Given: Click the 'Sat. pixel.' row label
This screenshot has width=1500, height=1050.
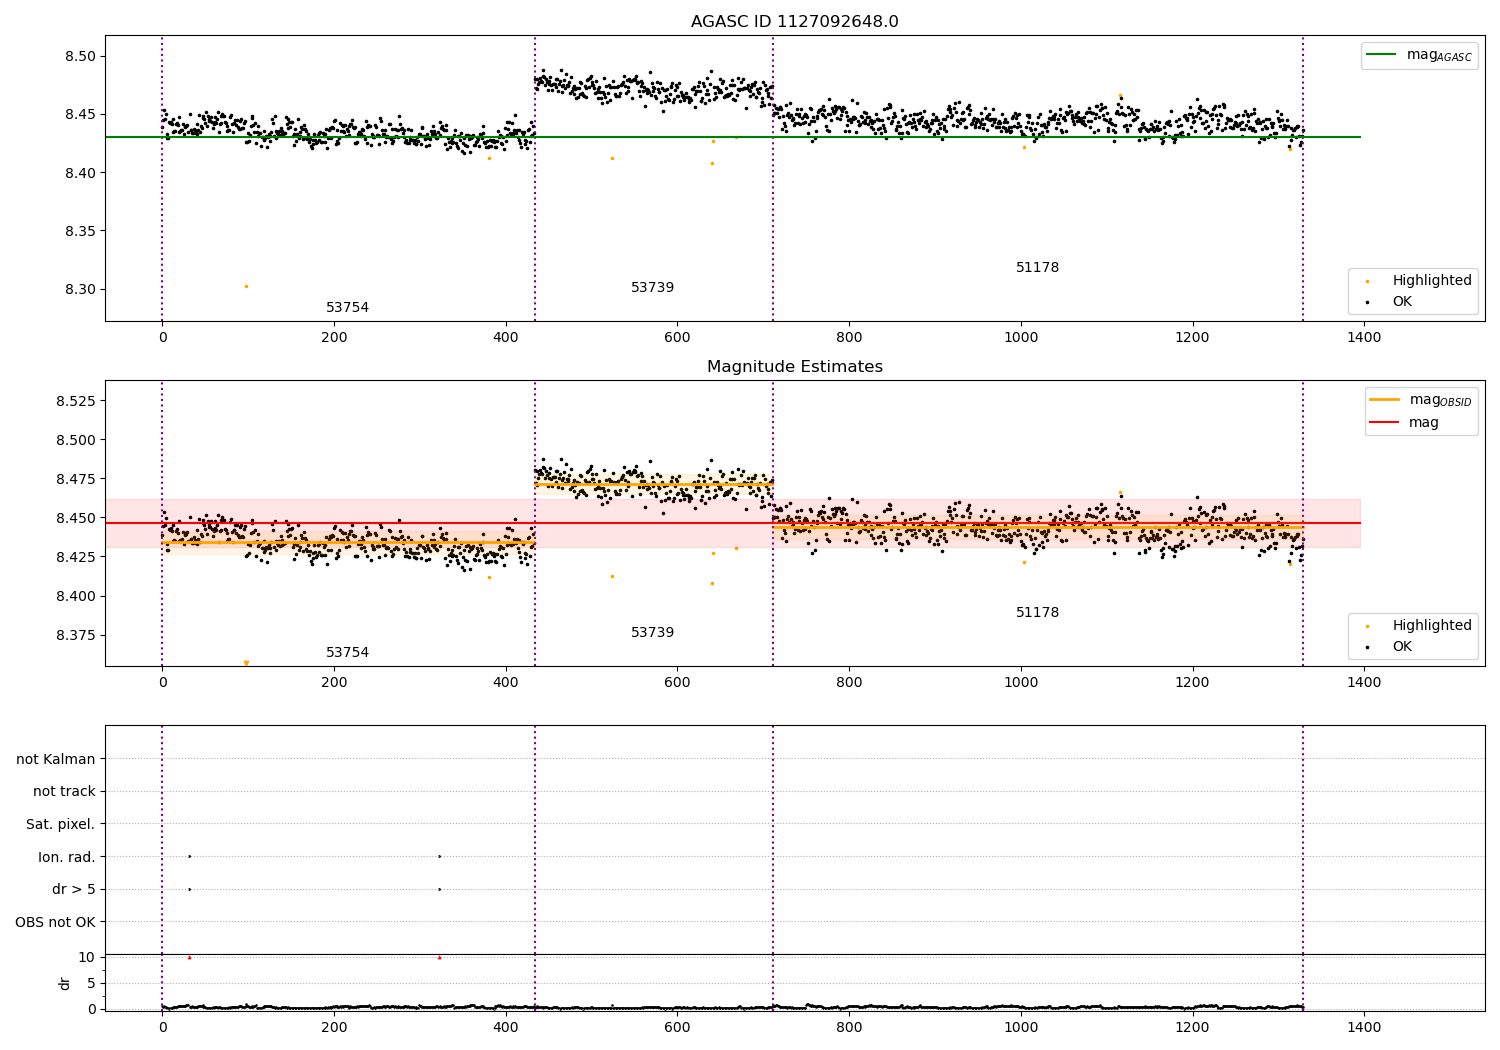Looking at the screenshot, I should click(61, 824).
